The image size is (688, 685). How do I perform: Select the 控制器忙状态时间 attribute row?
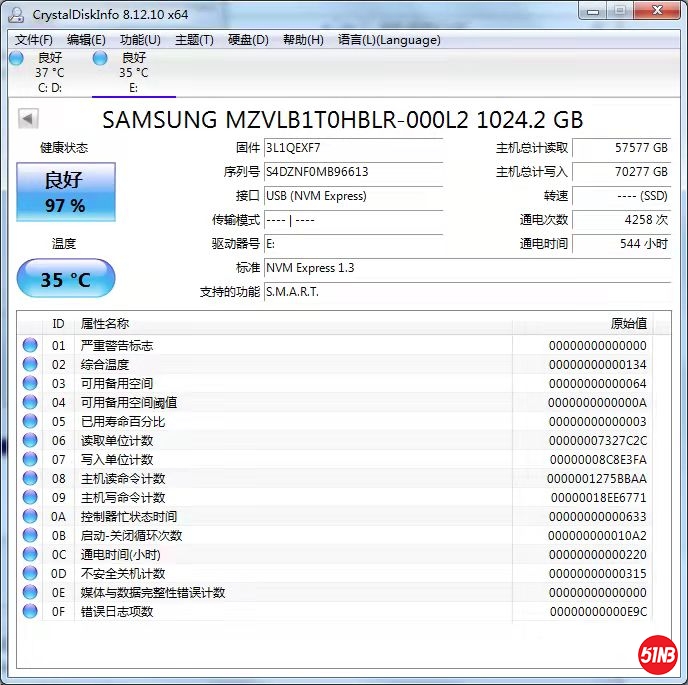click(x=335, y=516)
